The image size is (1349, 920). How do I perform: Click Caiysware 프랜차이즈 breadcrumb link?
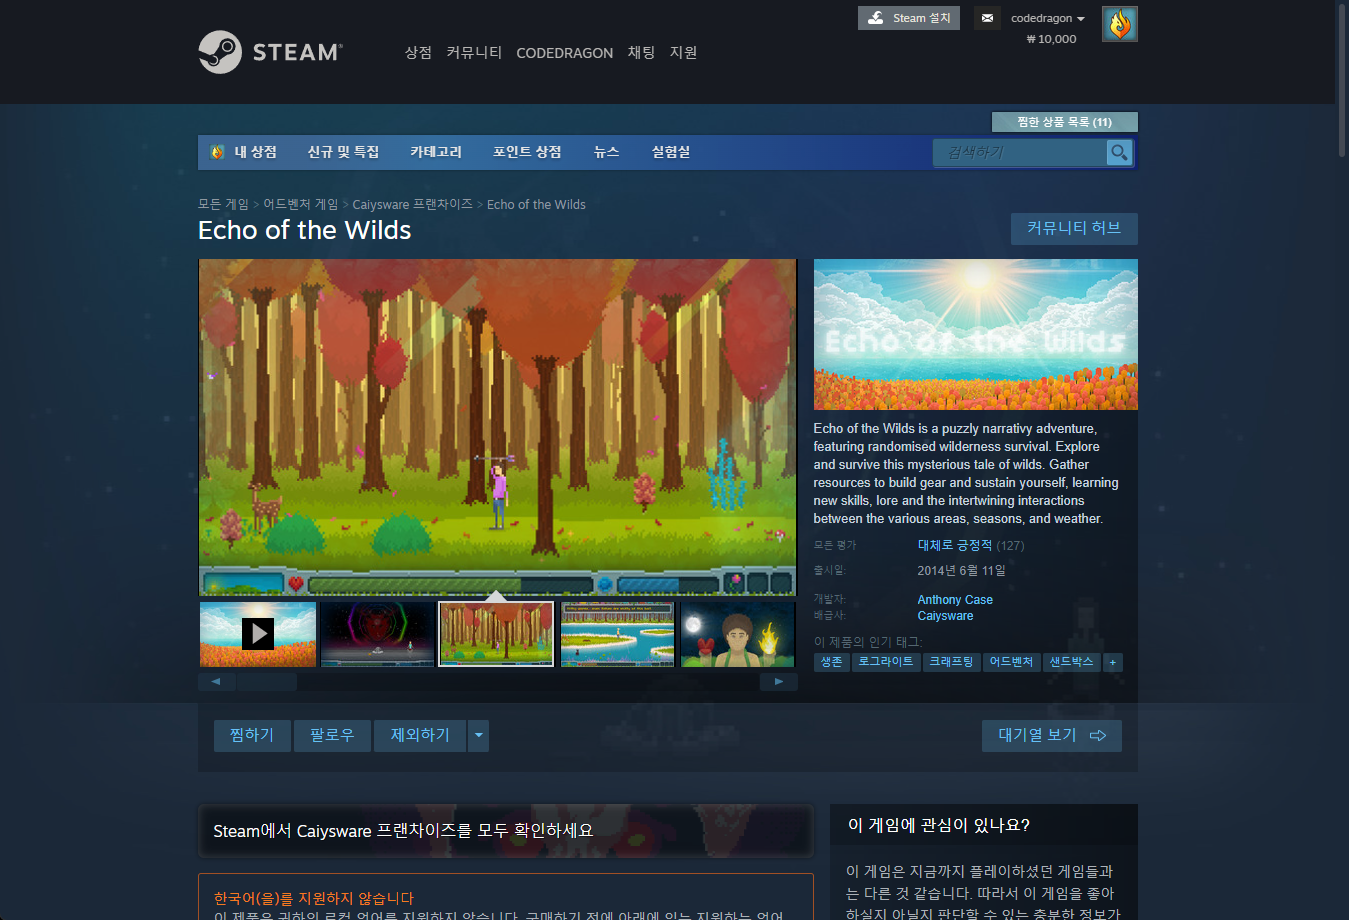(413, 204)
